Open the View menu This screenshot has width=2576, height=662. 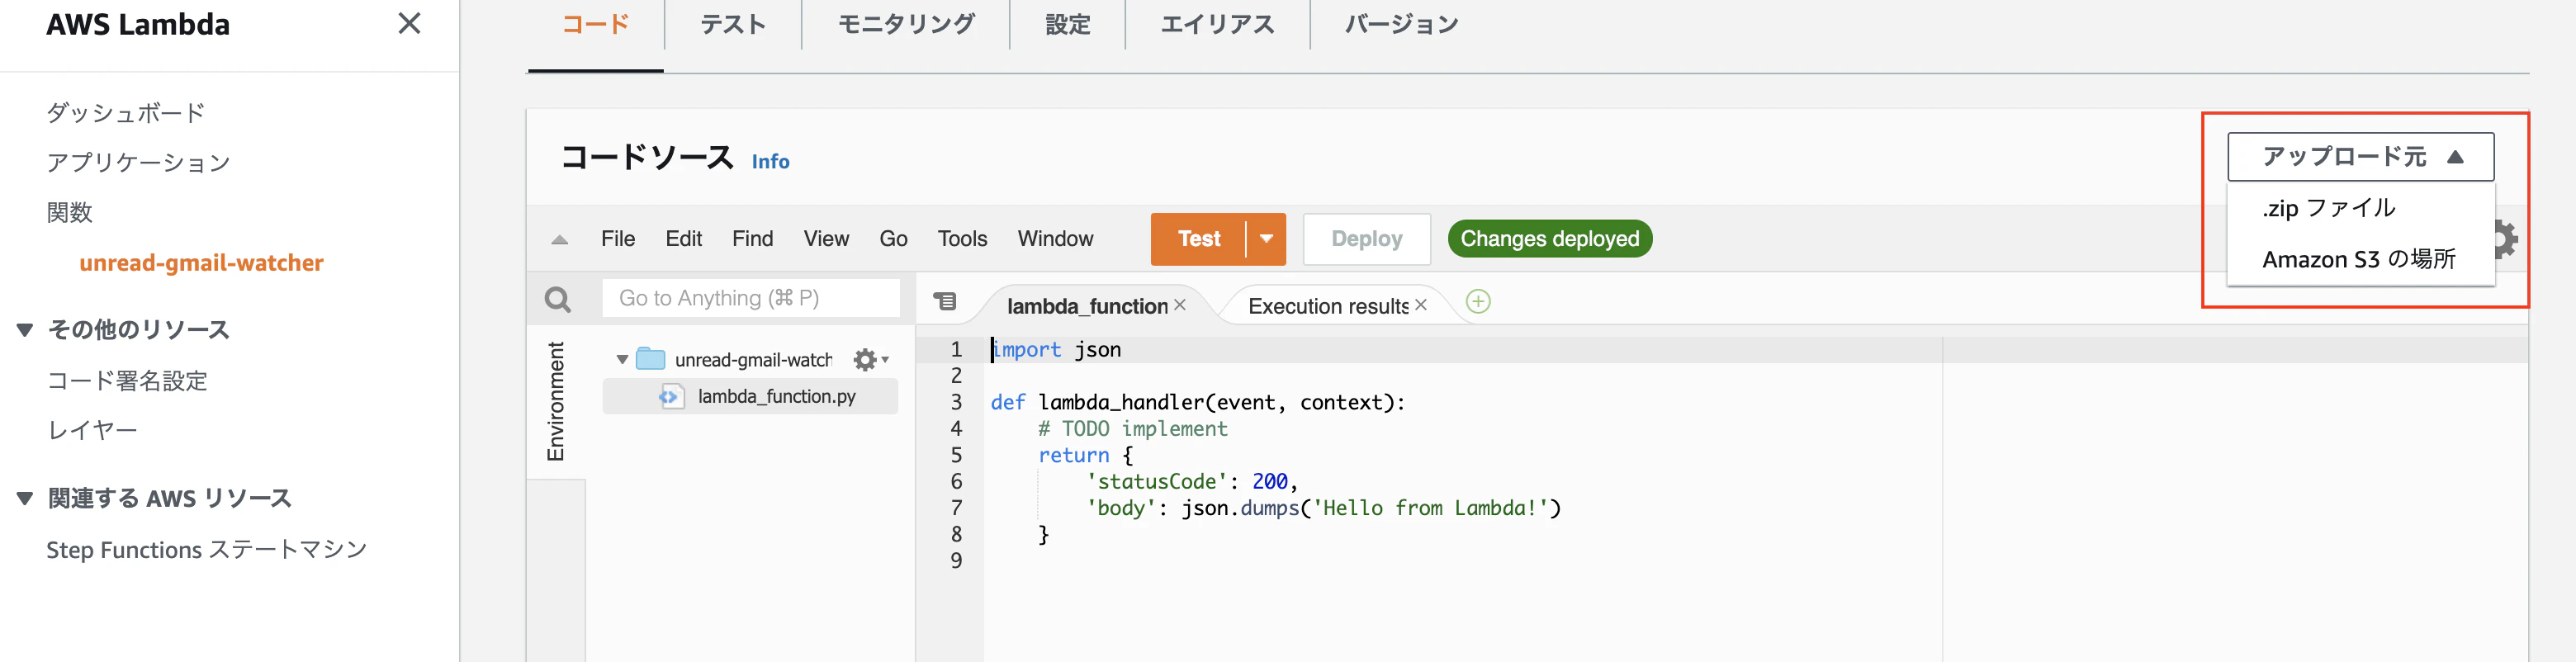coord(826,239)
